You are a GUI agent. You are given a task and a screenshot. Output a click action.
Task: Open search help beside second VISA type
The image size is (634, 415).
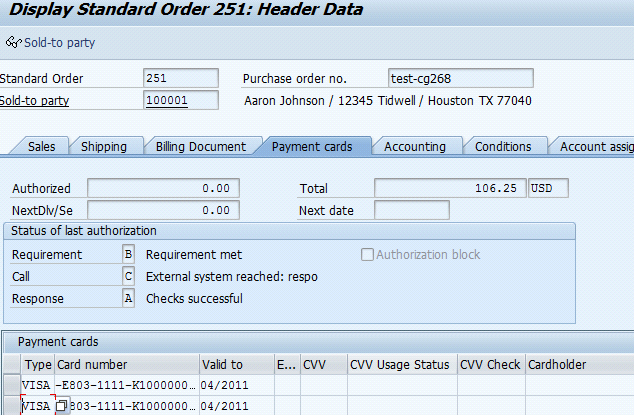click(x=61, y=406)
